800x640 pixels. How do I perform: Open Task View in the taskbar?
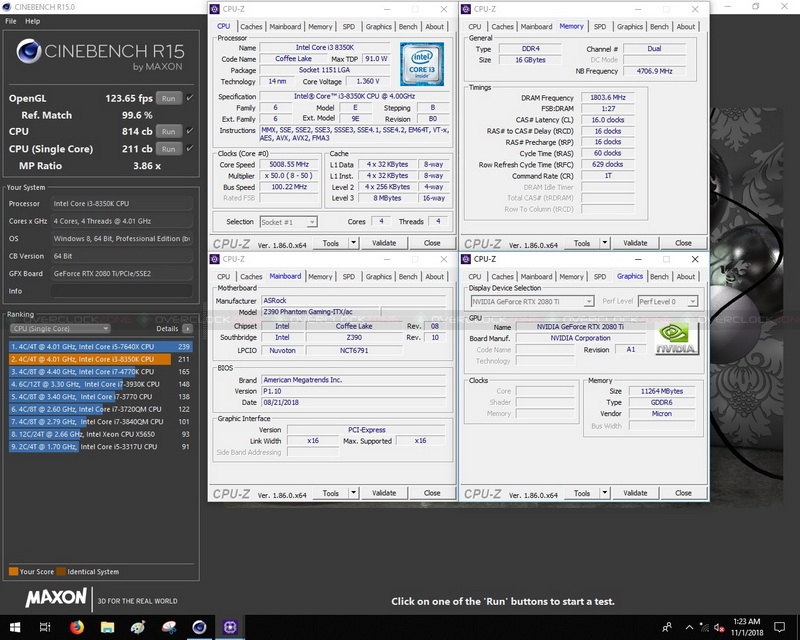(x=45, y=627)
